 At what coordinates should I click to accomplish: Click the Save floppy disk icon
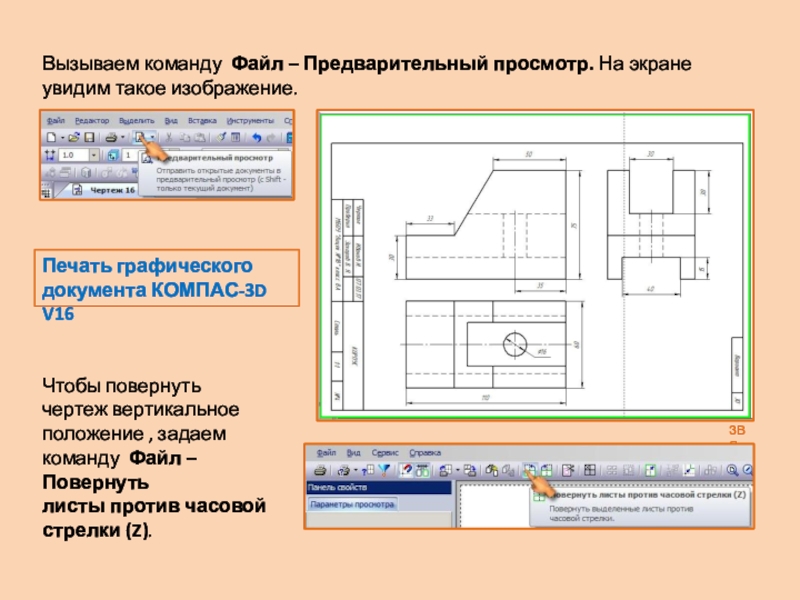[x=89, y=137]
